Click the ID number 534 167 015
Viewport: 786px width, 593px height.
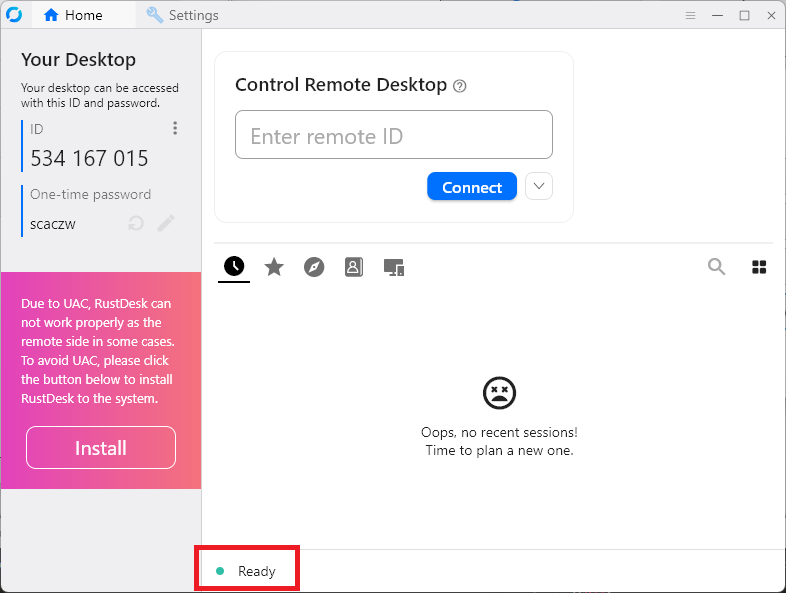pyautogui.click(x=89, y=158)
